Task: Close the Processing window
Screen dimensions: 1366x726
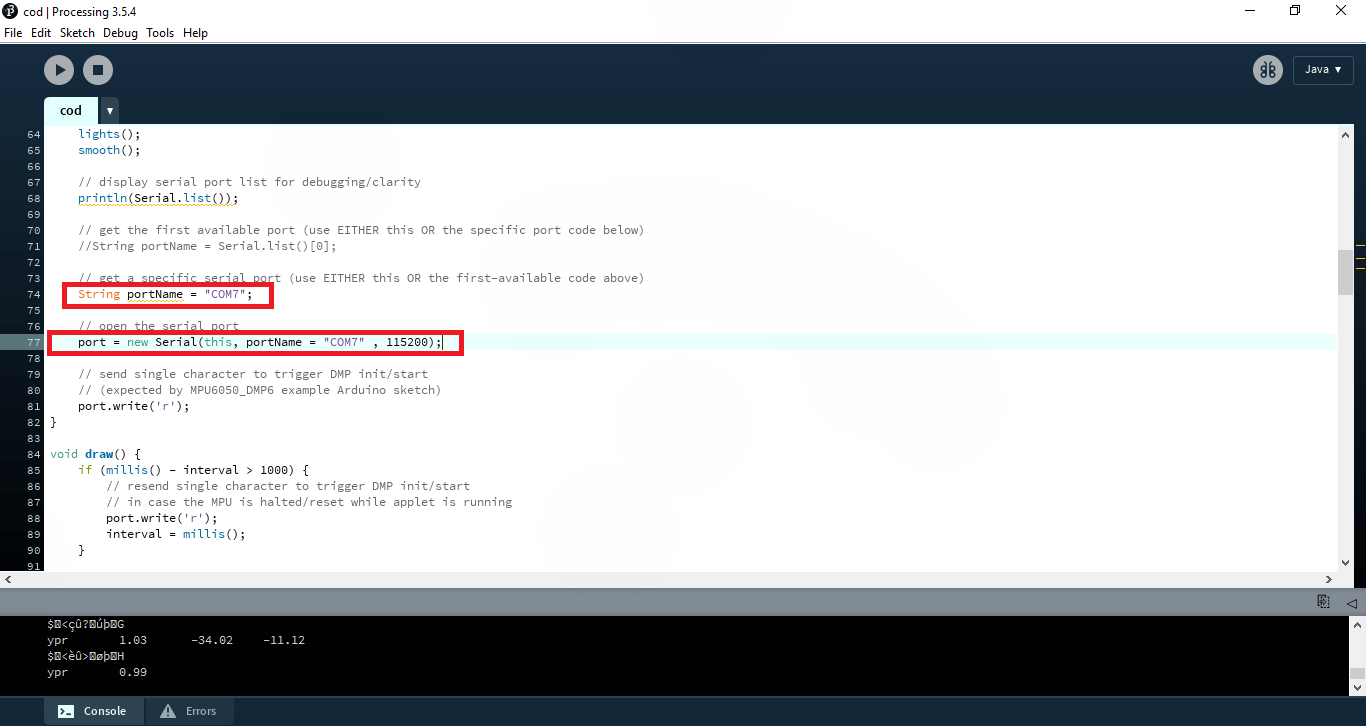Action: tap(1342, 11)
